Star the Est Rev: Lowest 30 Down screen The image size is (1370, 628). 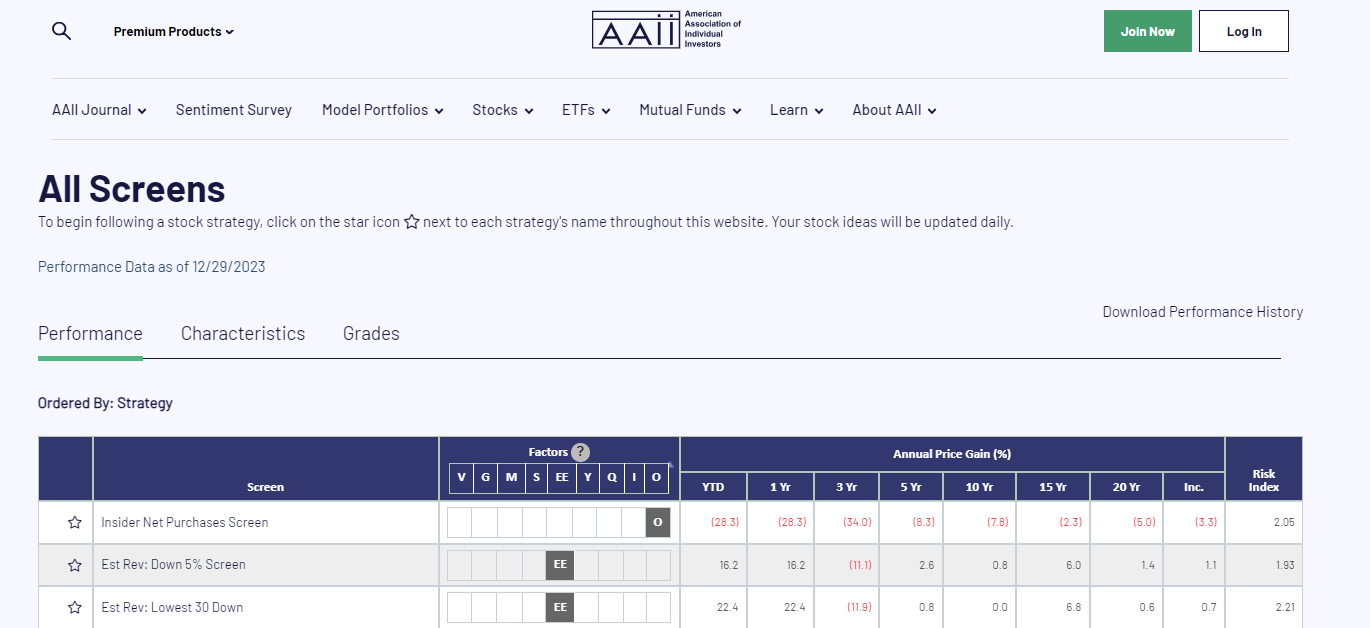point(74,607)
